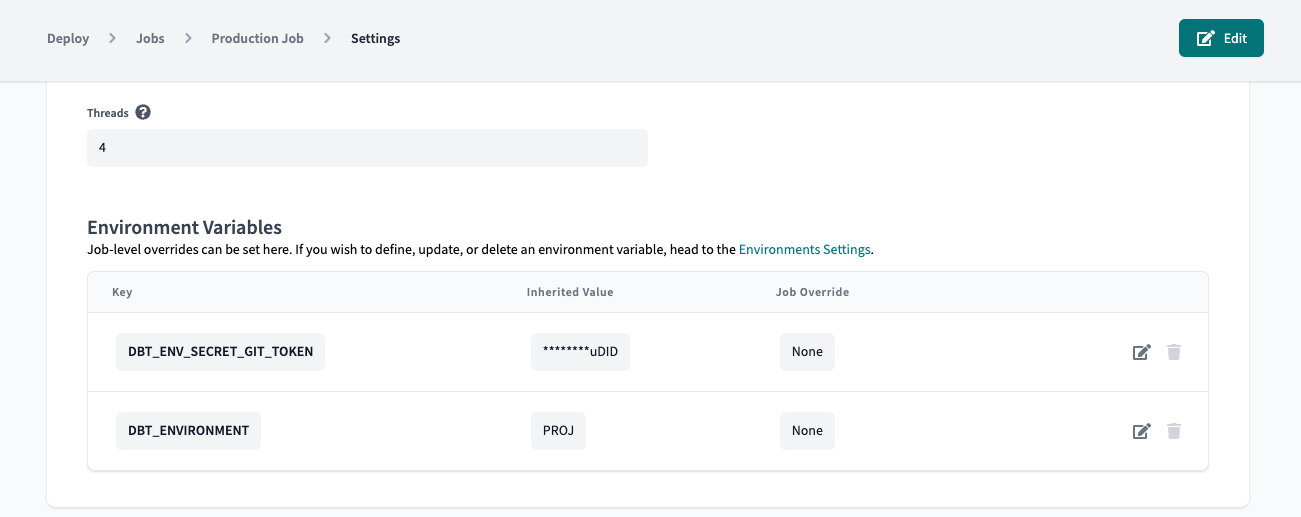Click the Threads input field
1301x517 pixels.
coord(367,148)
